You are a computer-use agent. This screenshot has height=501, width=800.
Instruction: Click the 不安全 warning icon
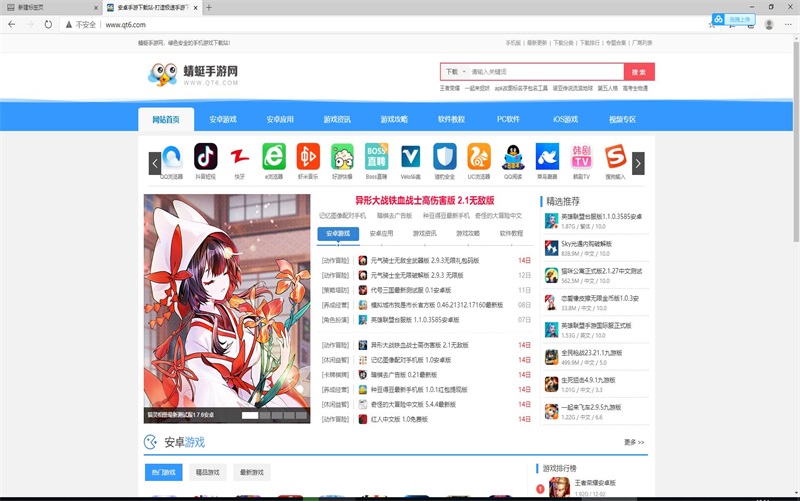69,24
